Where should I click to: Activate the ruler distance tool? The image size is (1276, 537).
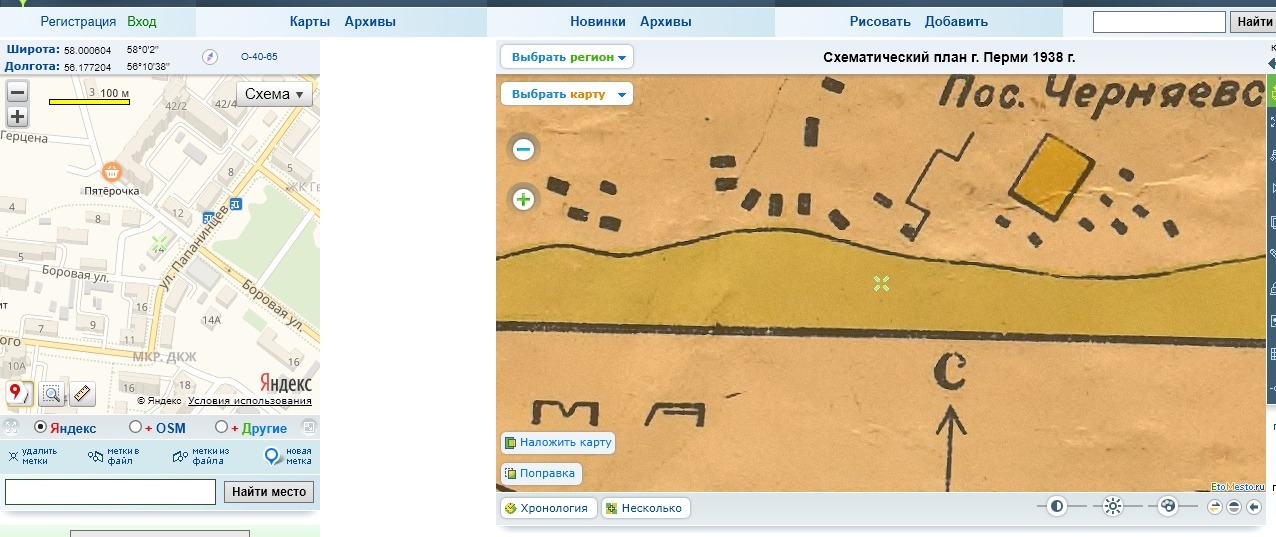tap(83, 394)
